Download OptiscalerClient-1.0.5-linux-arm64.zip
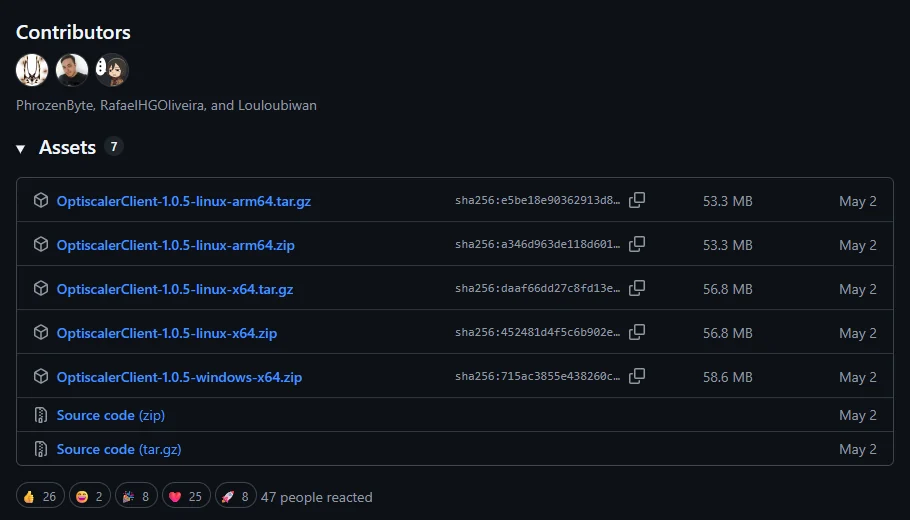910x520 pixels. pos(175,245)
